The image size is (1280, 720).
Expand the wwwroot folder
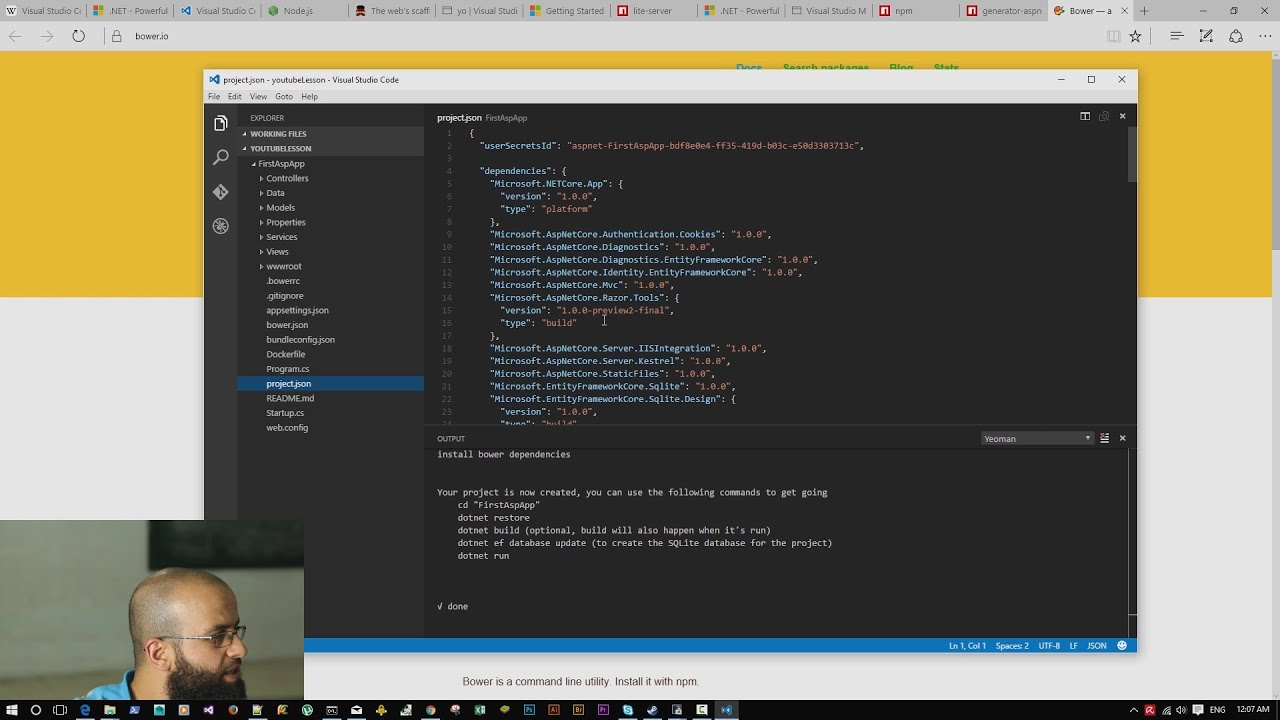pyautogui.click(x=330, y=266)
